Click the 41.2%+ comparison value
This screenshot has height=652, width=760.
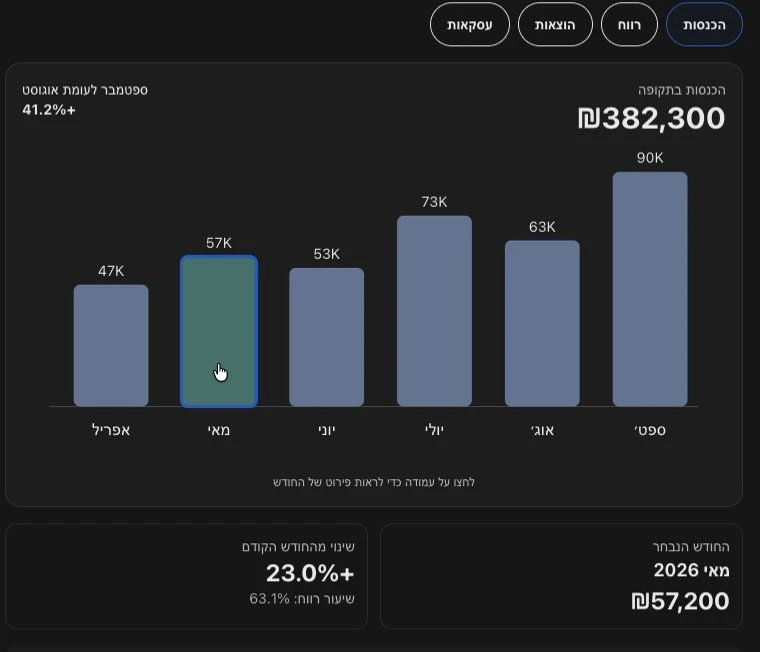tap(49, 110)
